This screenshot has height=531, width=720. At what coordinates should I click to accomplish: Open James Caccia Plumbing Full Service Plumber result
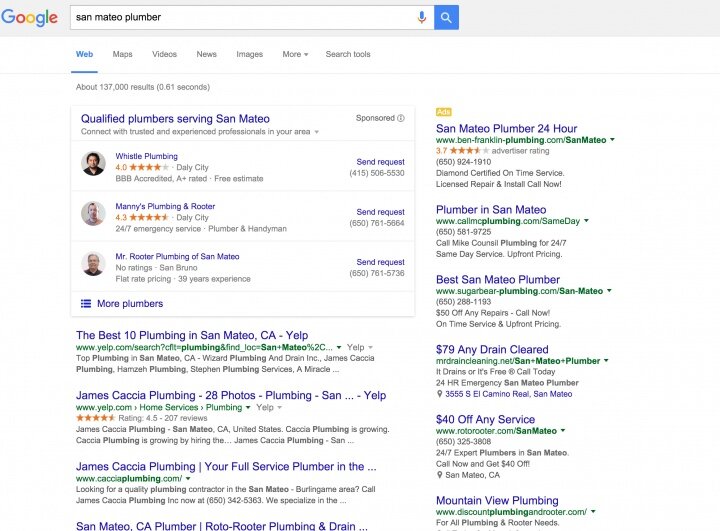click(x=226, y=467)
